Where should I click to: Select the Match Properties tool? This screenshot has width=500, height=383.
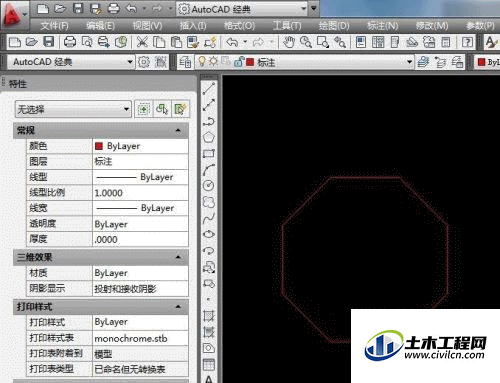pos(193,42)
